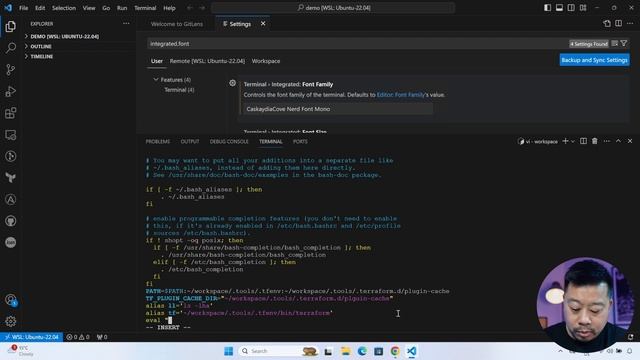Add a new terminal
640x360 pixels.
[x=565, y=141]
